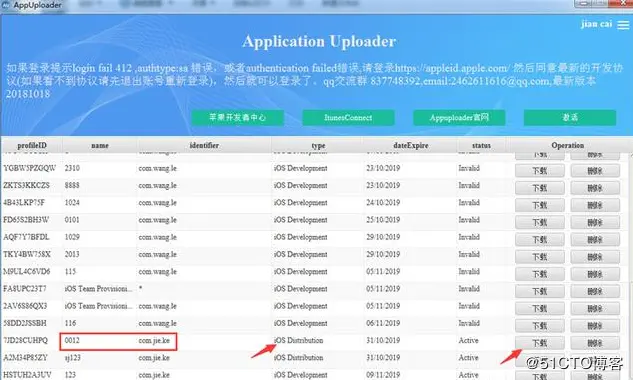The height and width of the screenshot is (380, 633).
Task: Download the 0012 distribution profile
Action: click(540, 343)
